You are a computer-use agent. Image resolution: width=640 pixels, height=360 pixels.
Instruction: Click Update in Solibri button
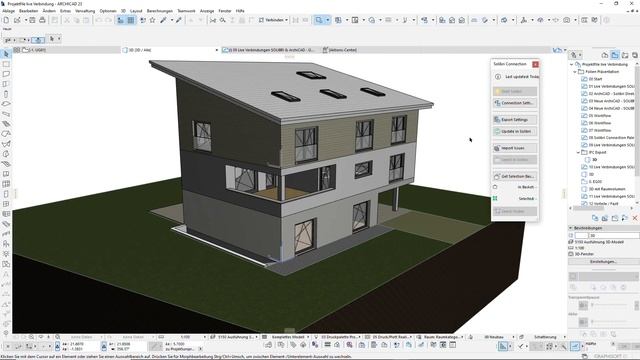(515, 131)
